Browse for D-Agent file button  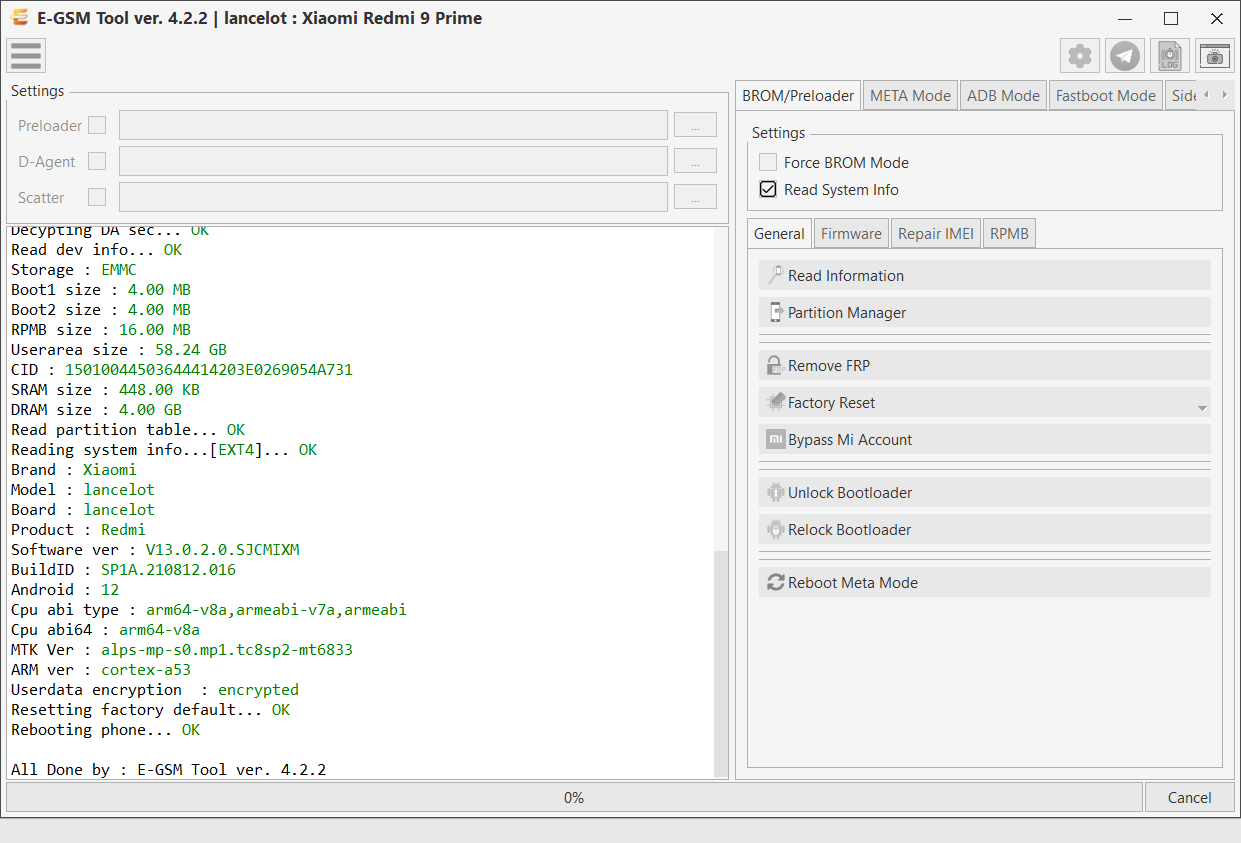(695, 161)
